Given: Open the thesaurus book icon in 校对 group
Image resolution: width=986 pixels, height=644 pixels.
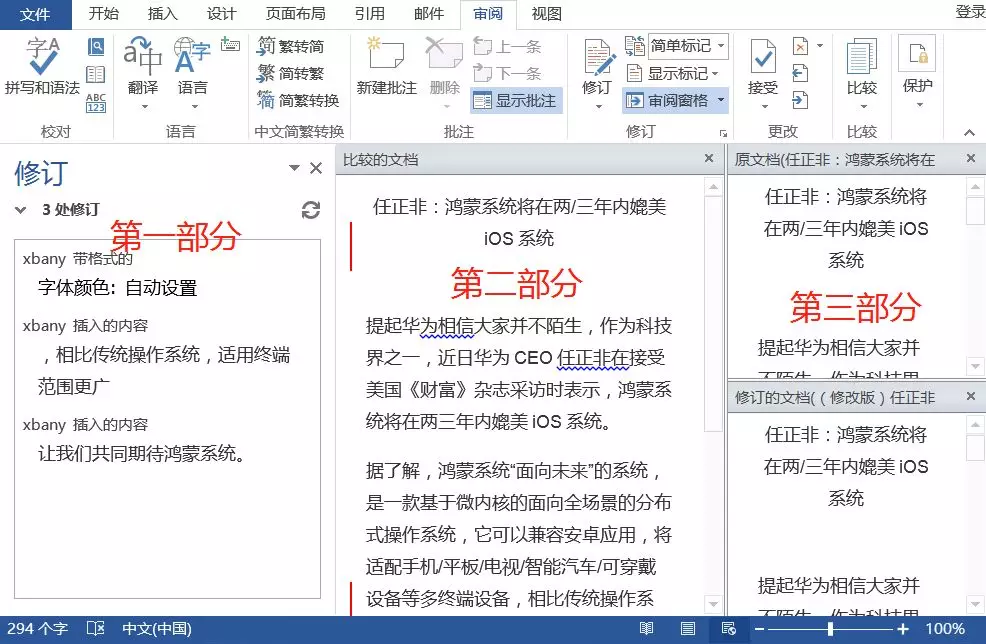Looking at the screenshot, I should pyautogui.click(x=96, y=75).
